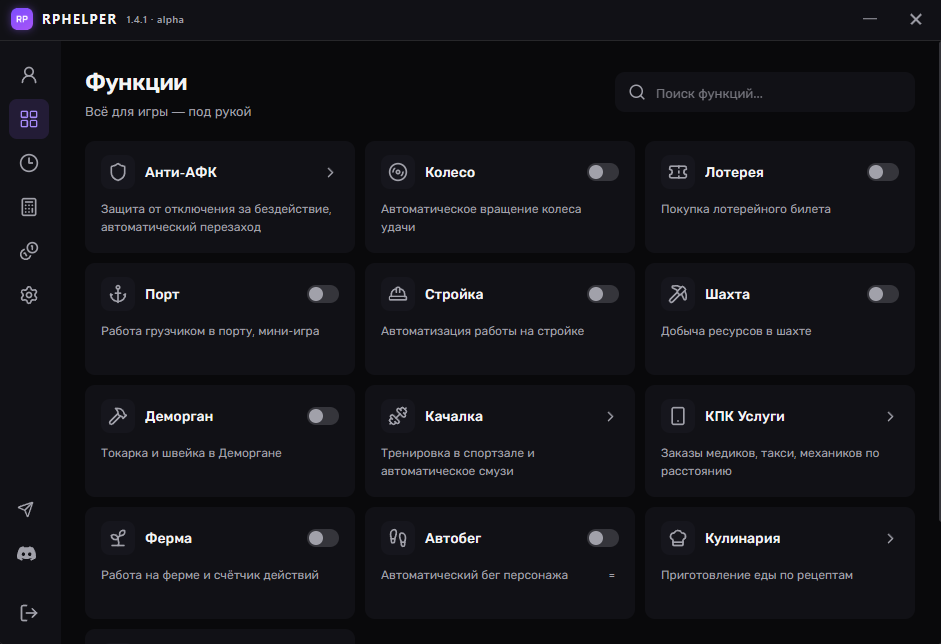Click the hard hat icon on Стройка card
Viewport: 941px width, 644px height.
pos(398,294)
